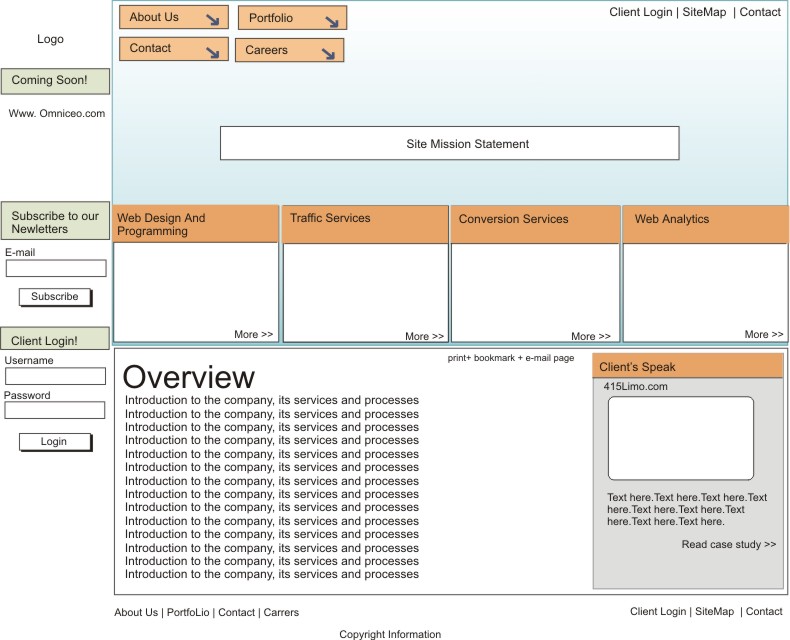Click the Coming Soon! banner

click(x=55, y=81)
